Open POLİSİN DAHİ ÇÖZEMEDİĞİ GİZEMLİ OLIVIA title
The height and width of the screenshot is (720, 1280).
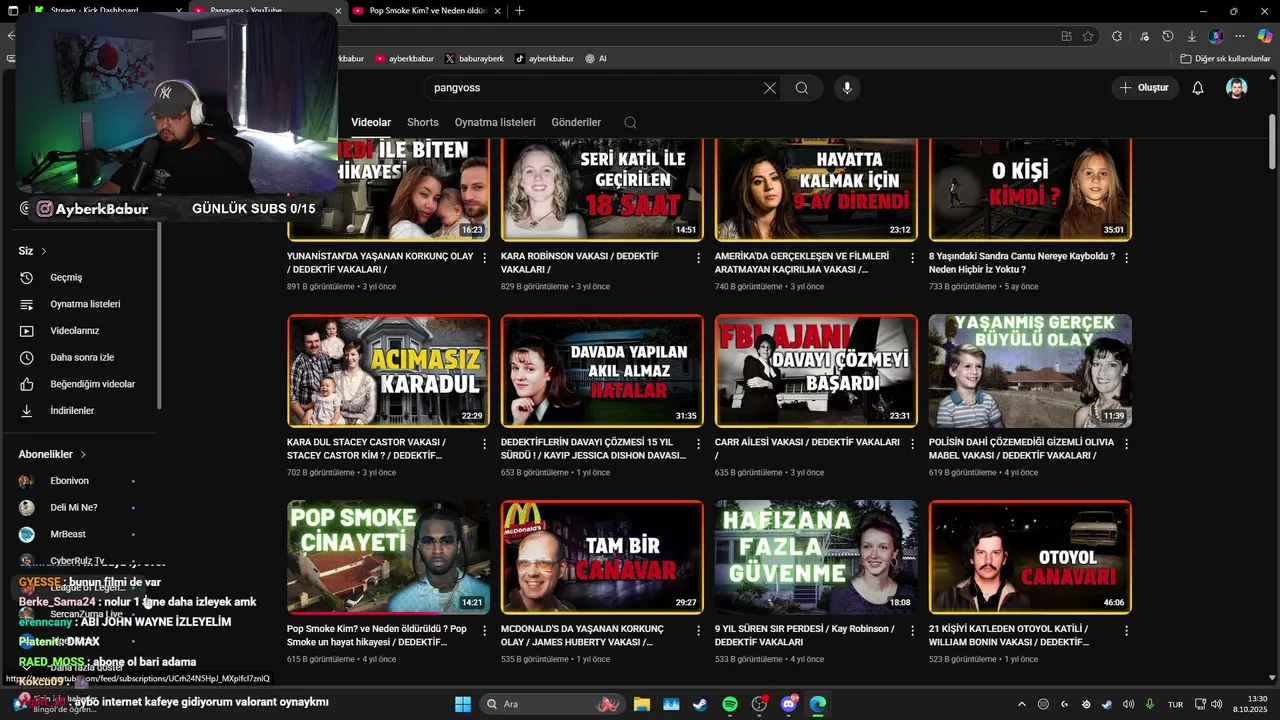[1021, 448]
